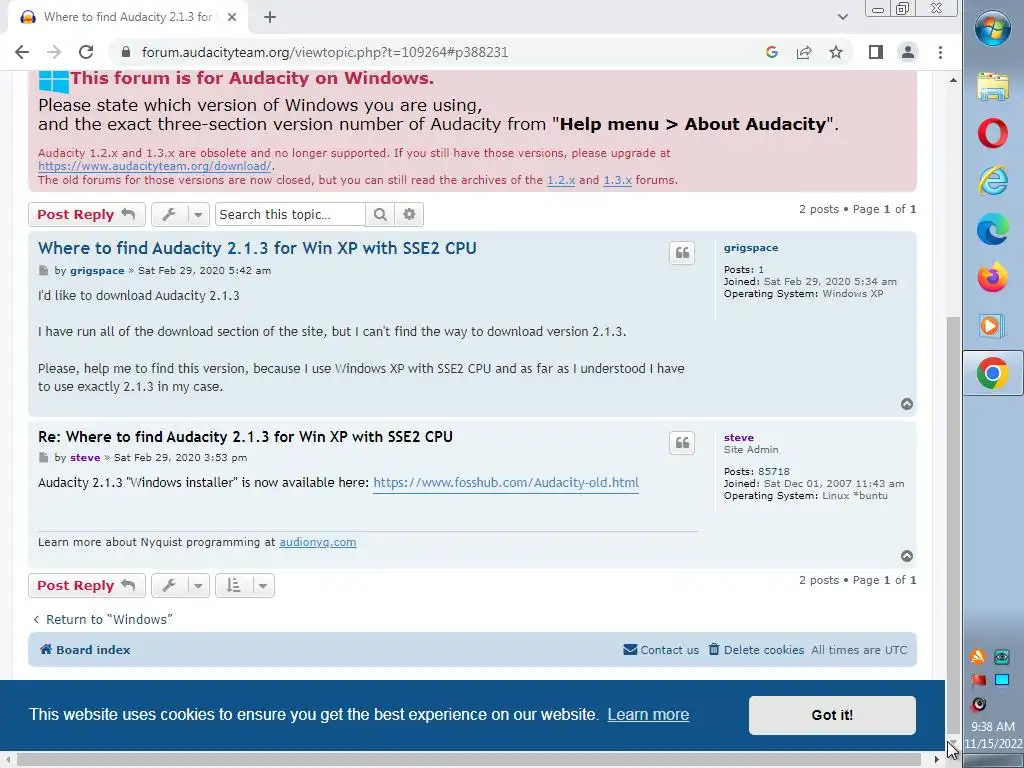Open the side panel icon

click(x=876, y=52)
